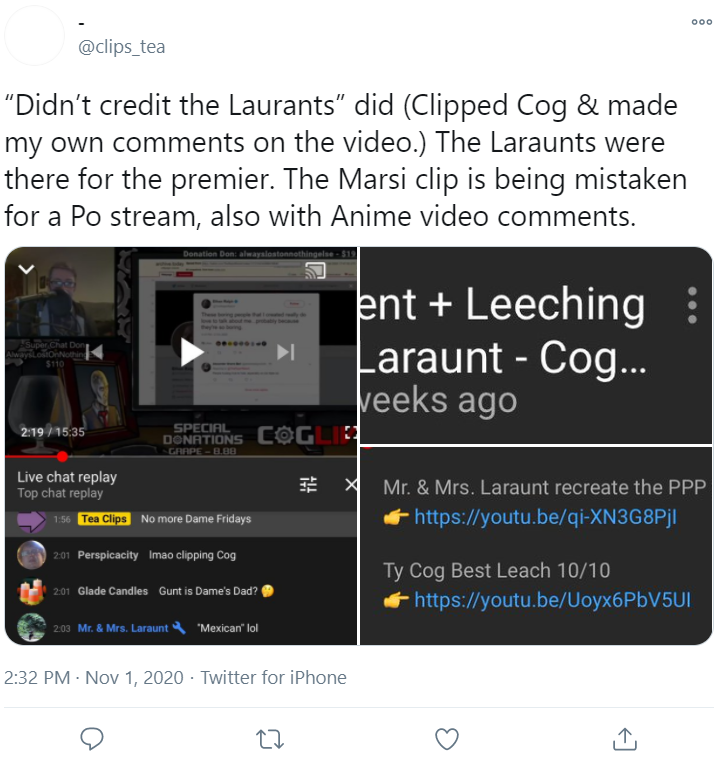This screenshot has height=762, width=716.
Task: Open the live chat filter settings icon
Action: coord(308,484)
